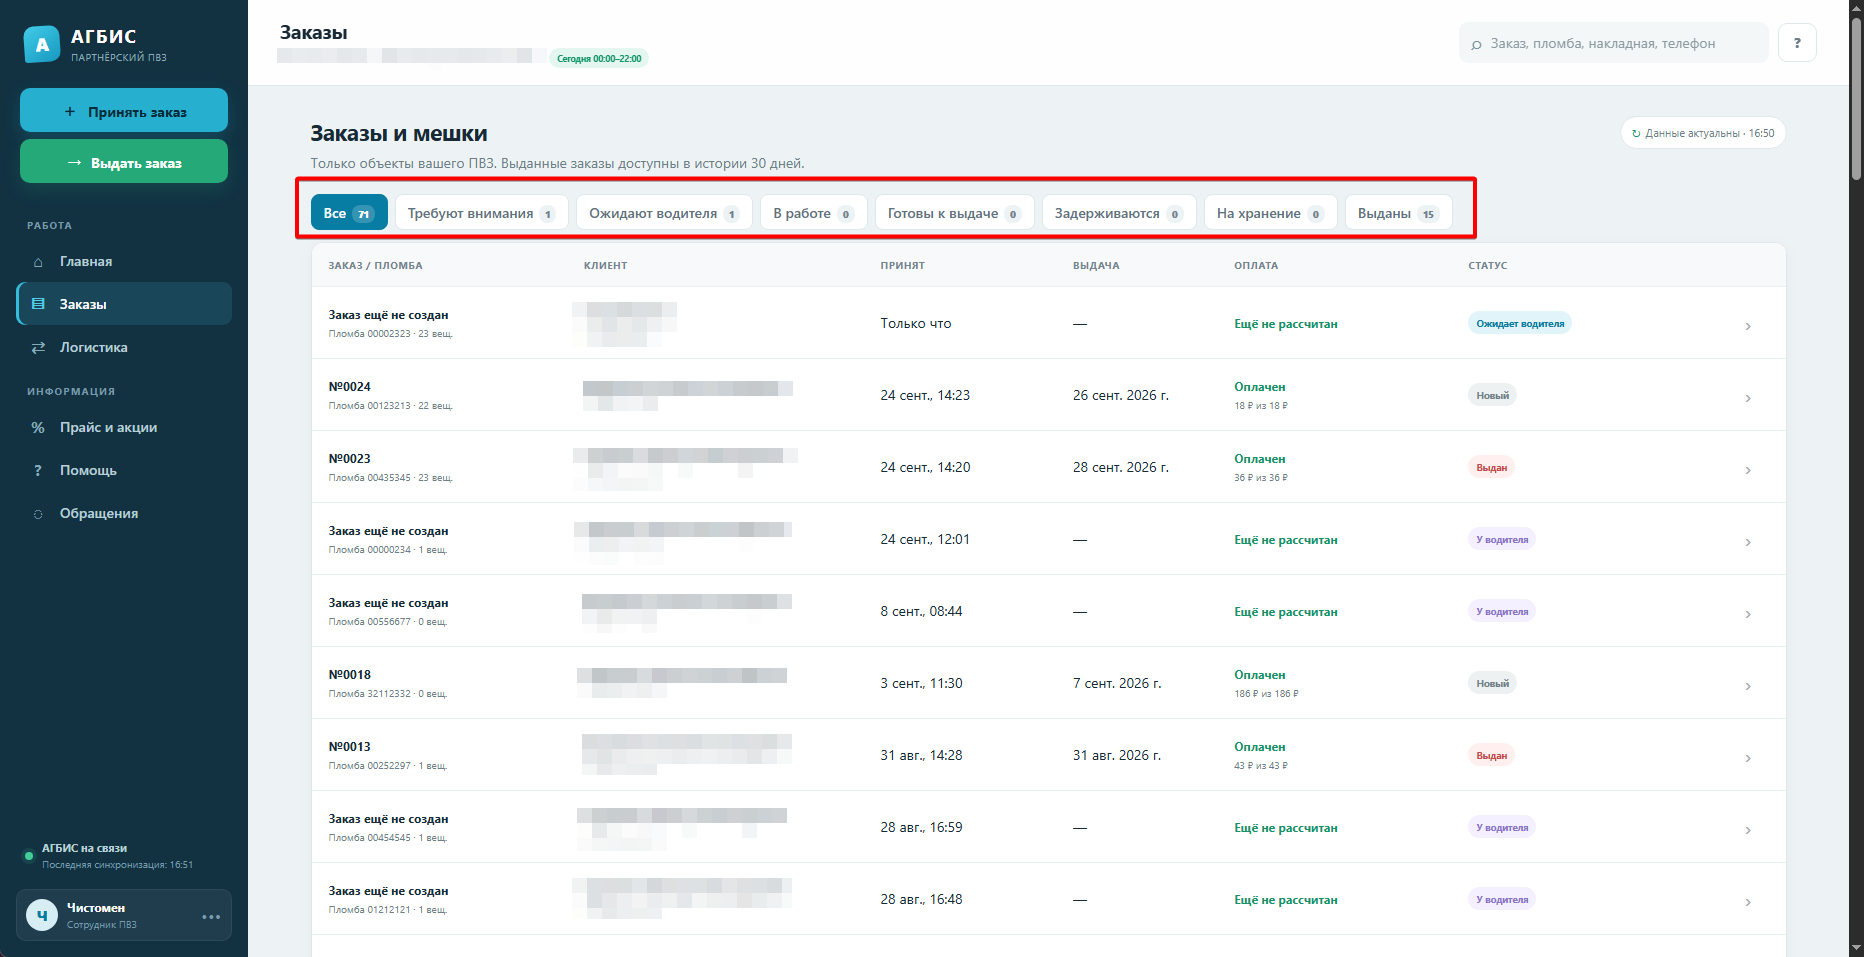Expand the chevron of order №0013
The image size is (1864, 957).
pos(1748,758)
